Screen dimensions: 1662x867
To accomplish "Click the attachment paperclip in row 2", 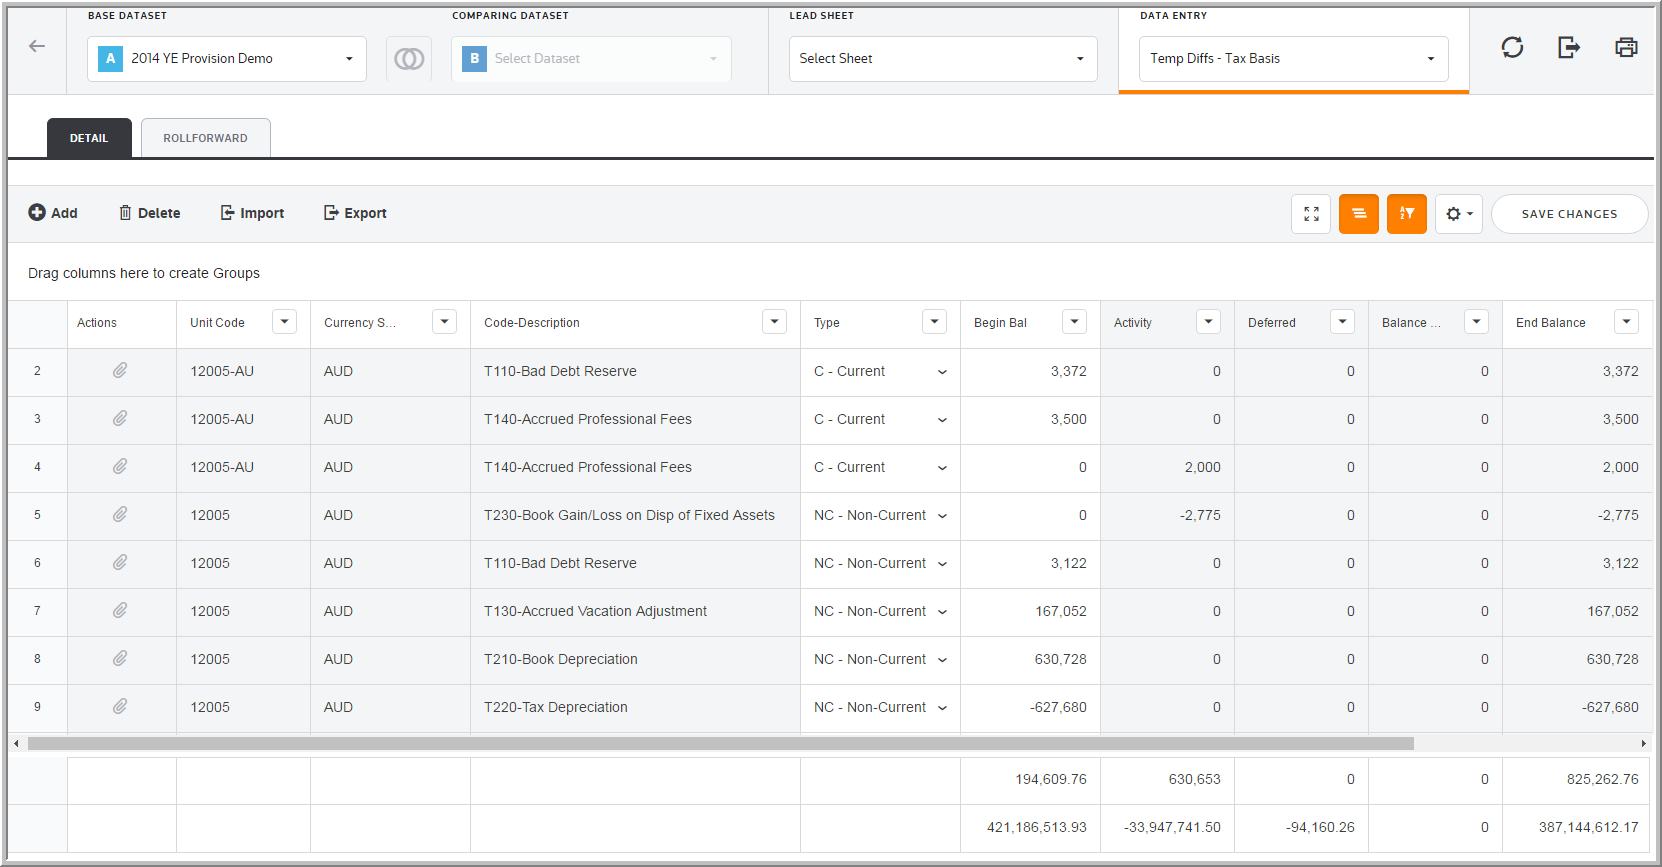I will [120, 371].
